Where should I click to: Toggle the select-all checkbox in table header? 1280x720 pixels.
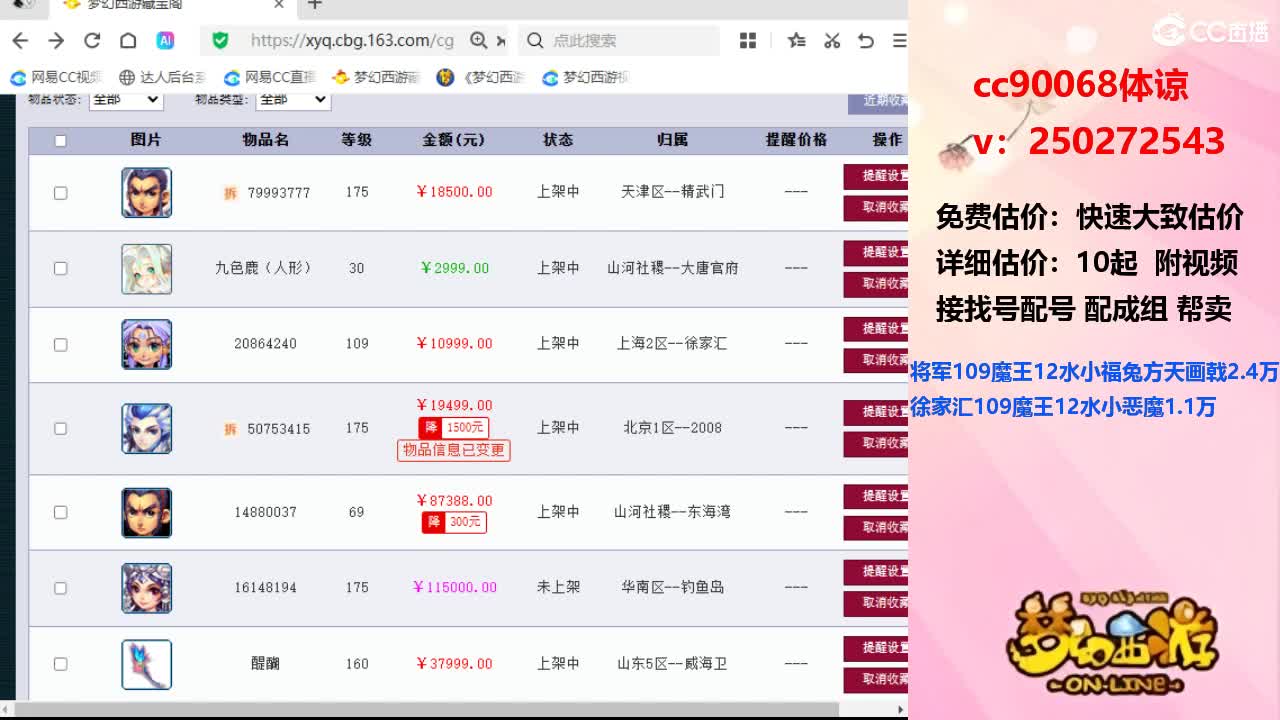[60, 141]
